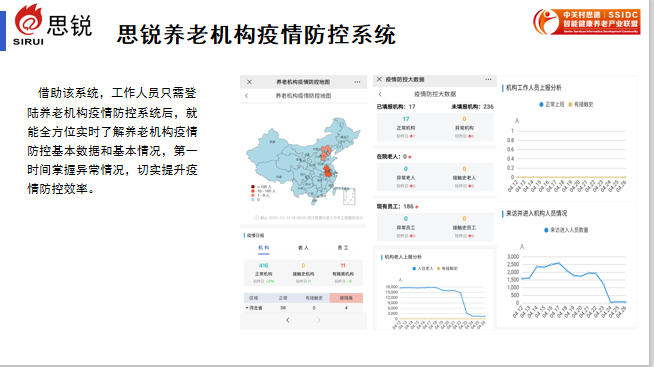
Task: Click the 被隔离 table column header
Action: pyautogui.click(x=346, y=298)
